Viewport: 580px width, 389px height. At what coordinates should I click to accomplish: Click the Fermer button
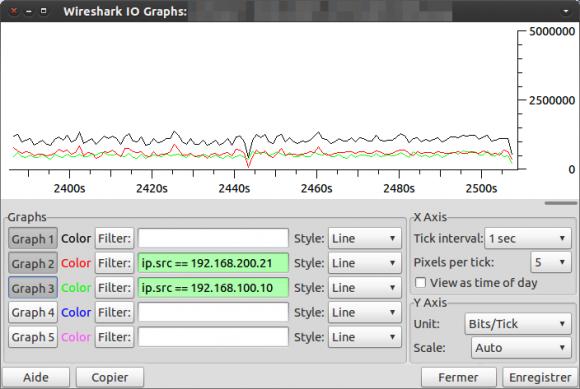coord(458,378)
